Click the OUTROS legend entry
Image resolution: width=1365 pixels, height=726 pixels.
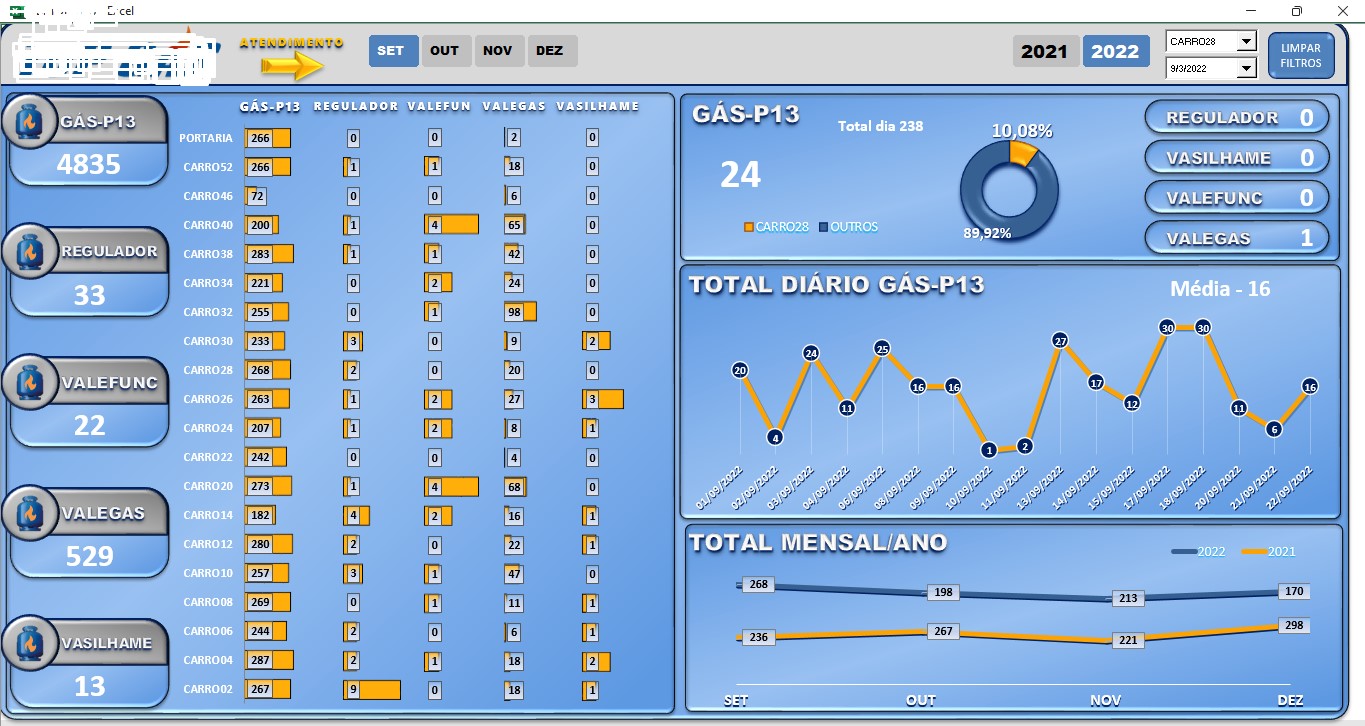(x=848, y=227)
